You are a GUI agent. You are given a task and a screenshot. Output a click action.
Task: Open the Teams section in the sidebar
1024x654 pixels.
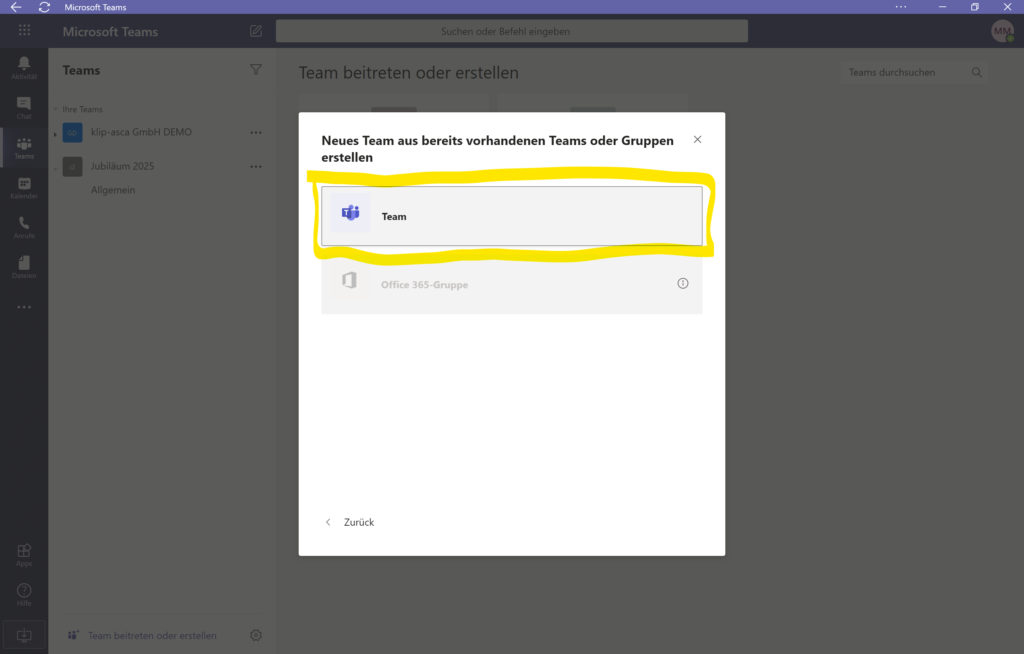pyautogui.click(x=24, y=148)
